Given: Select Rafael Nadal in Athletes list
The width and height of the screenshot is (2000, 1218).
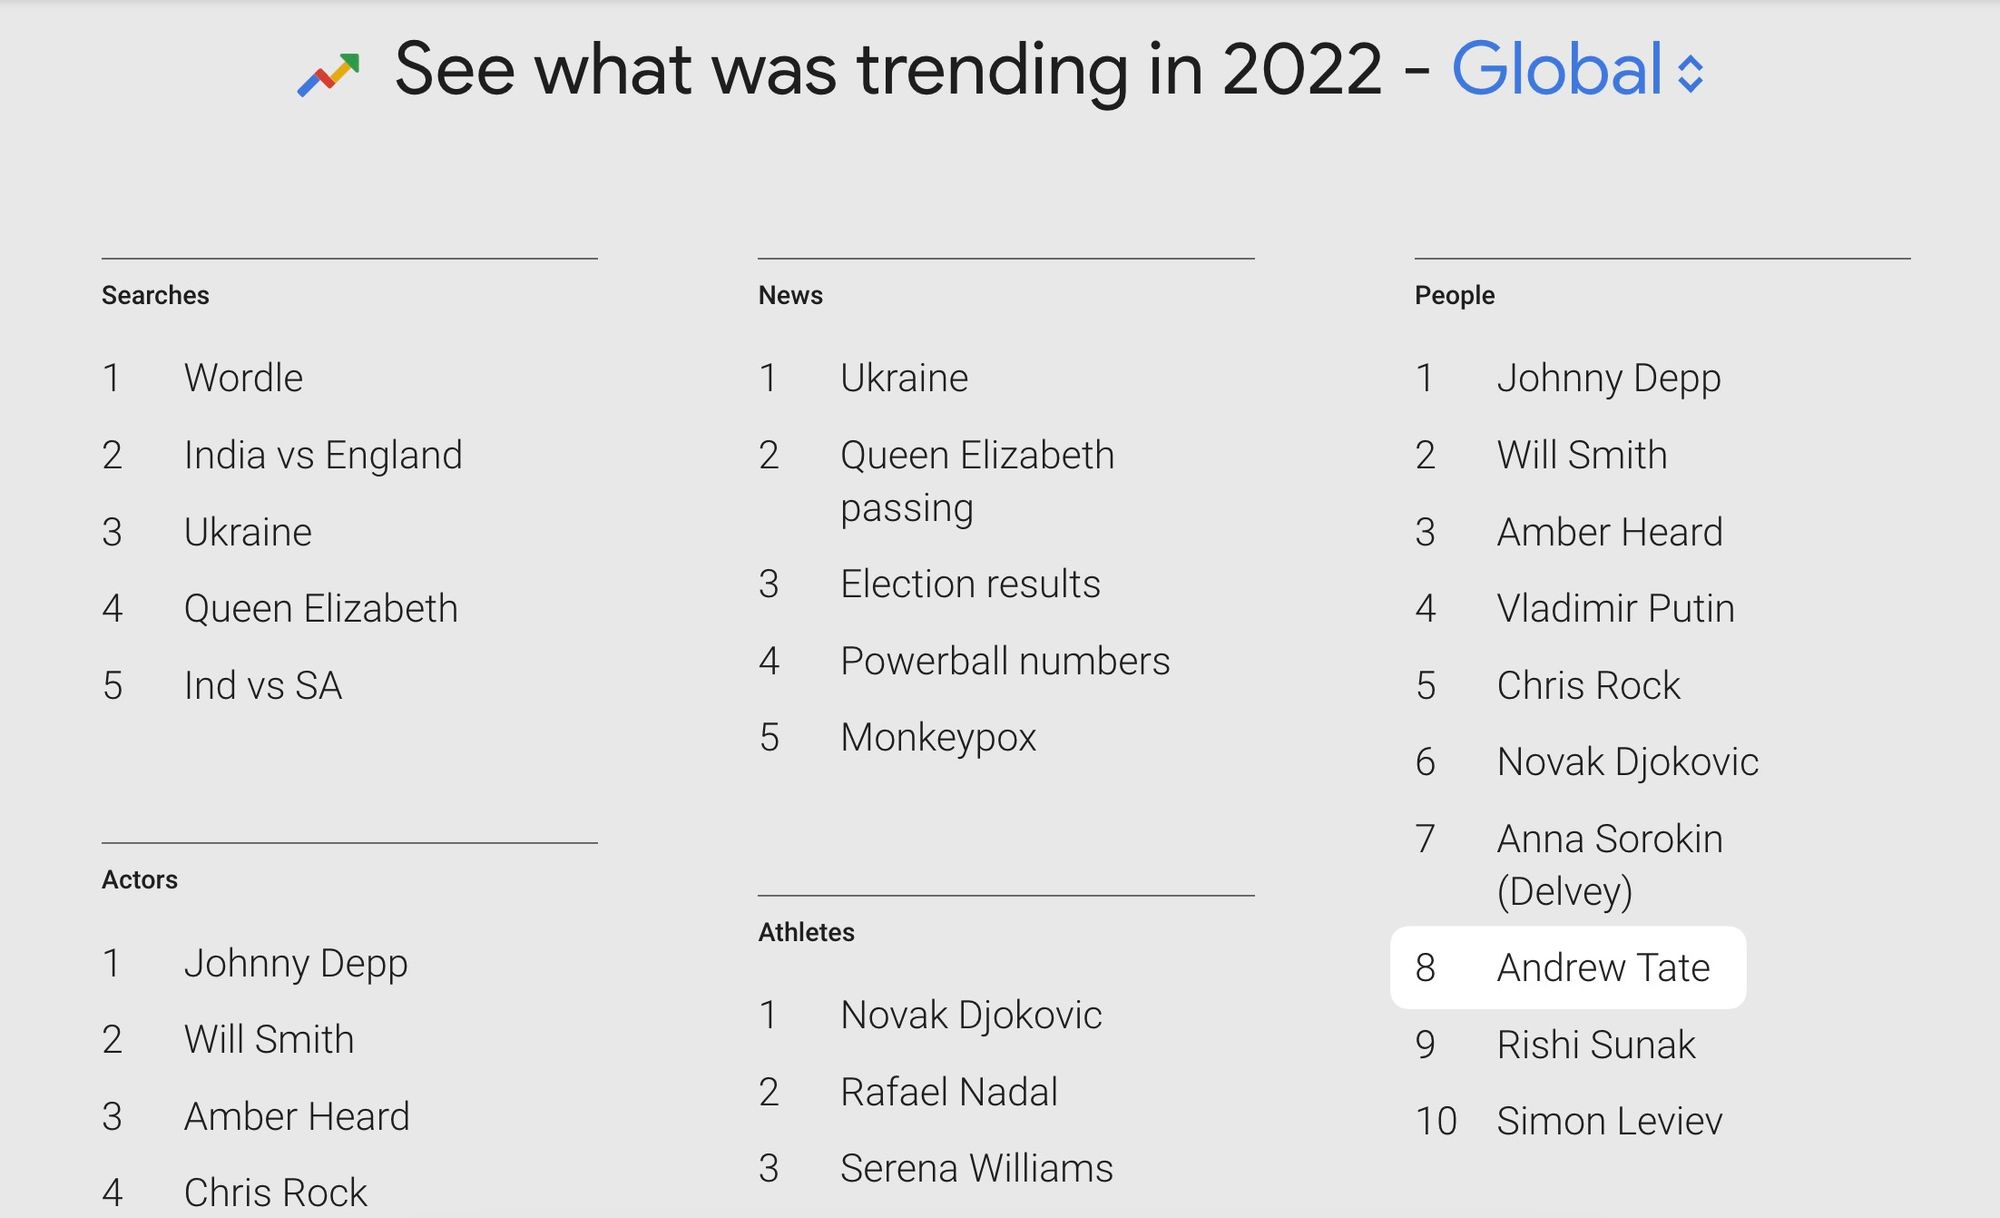Looking at the screenshot, I should (948, 1092).
